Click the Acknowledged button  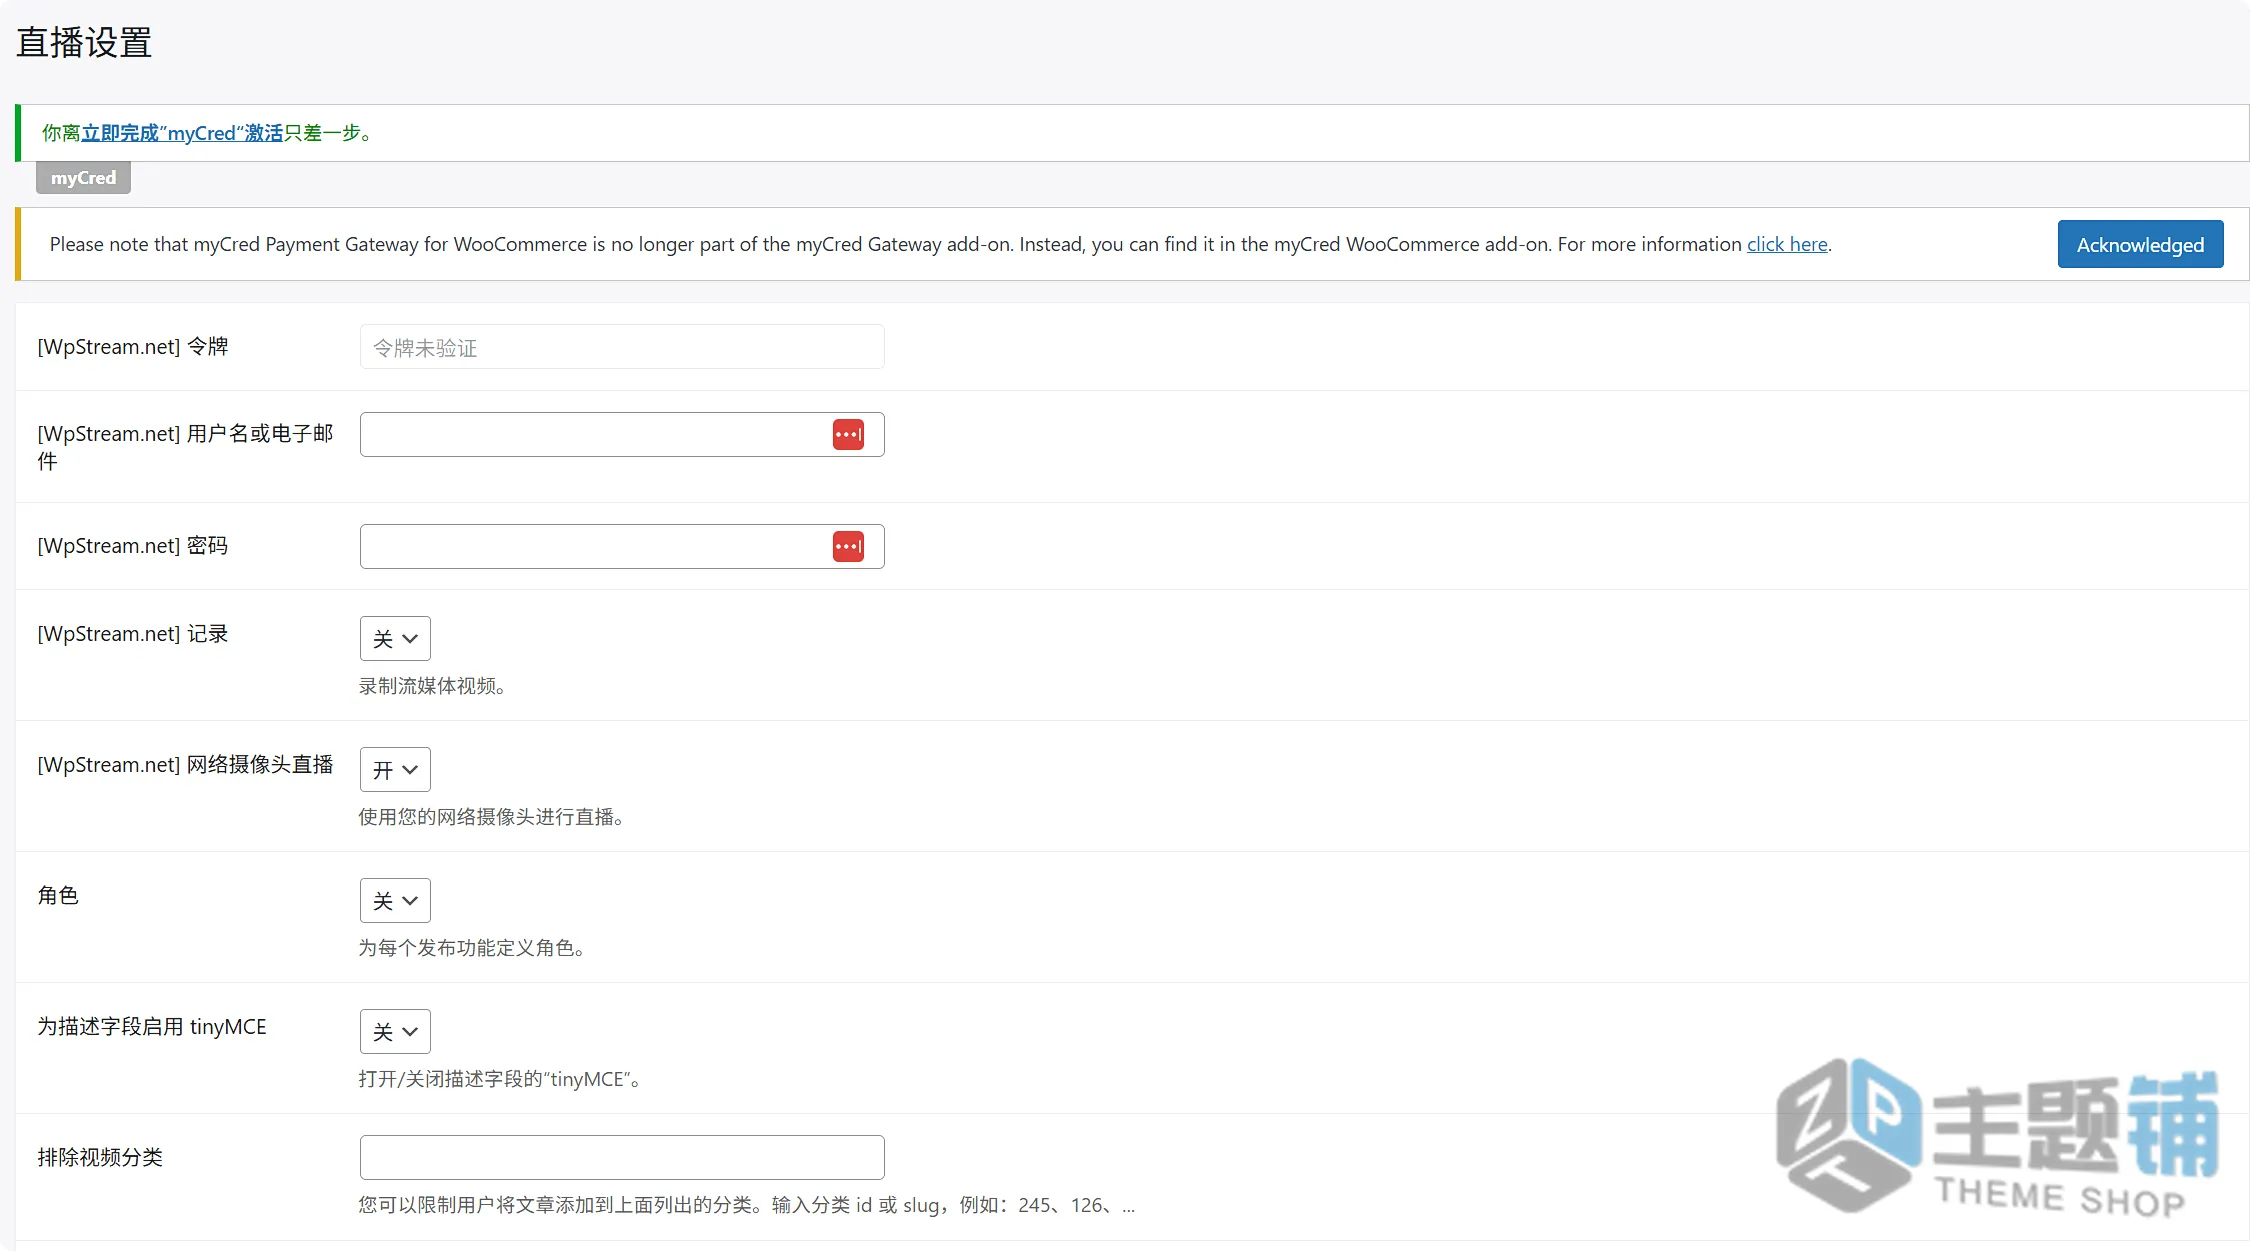[x=2140, y=245]
